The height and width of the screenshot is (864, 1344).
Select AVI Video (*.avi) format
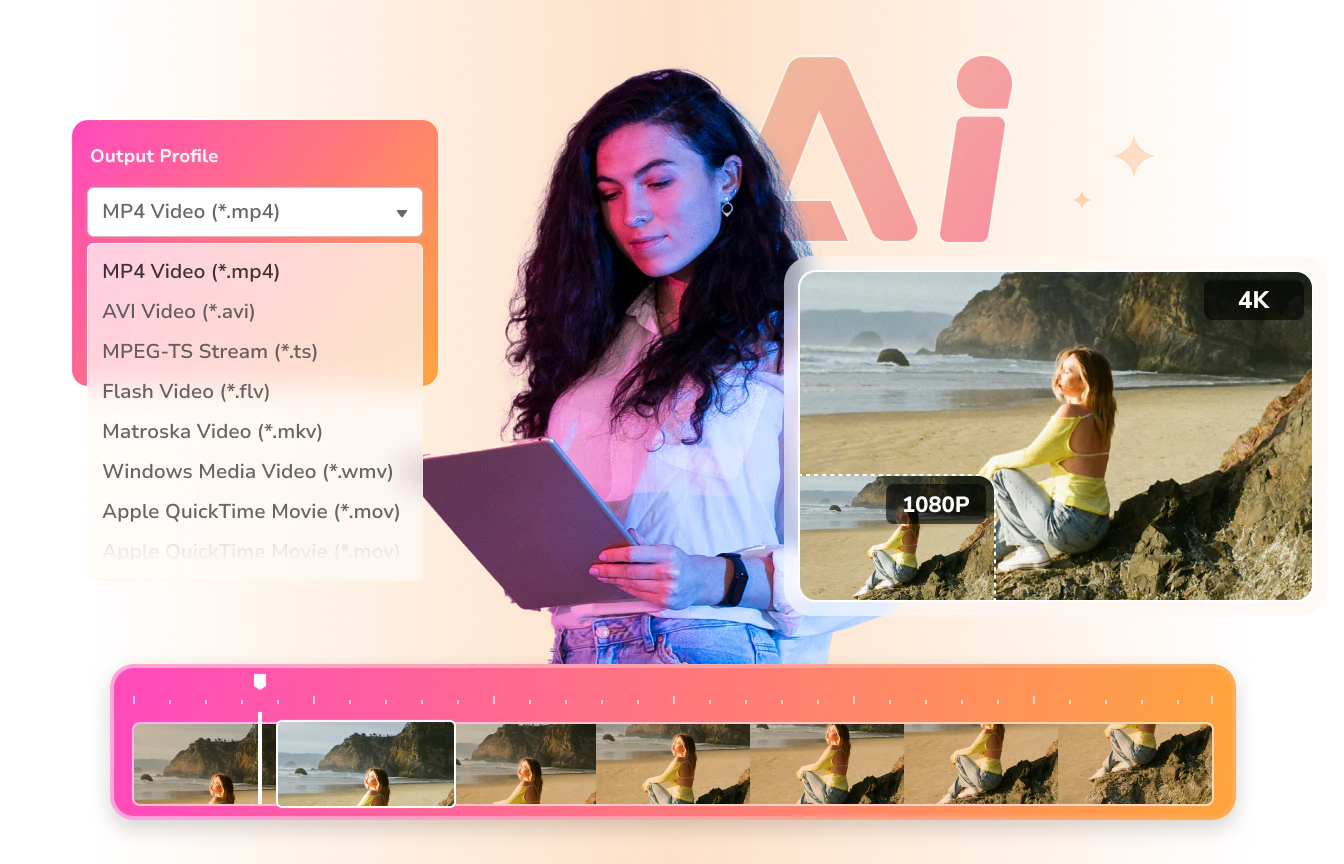[x=178, y=311]
